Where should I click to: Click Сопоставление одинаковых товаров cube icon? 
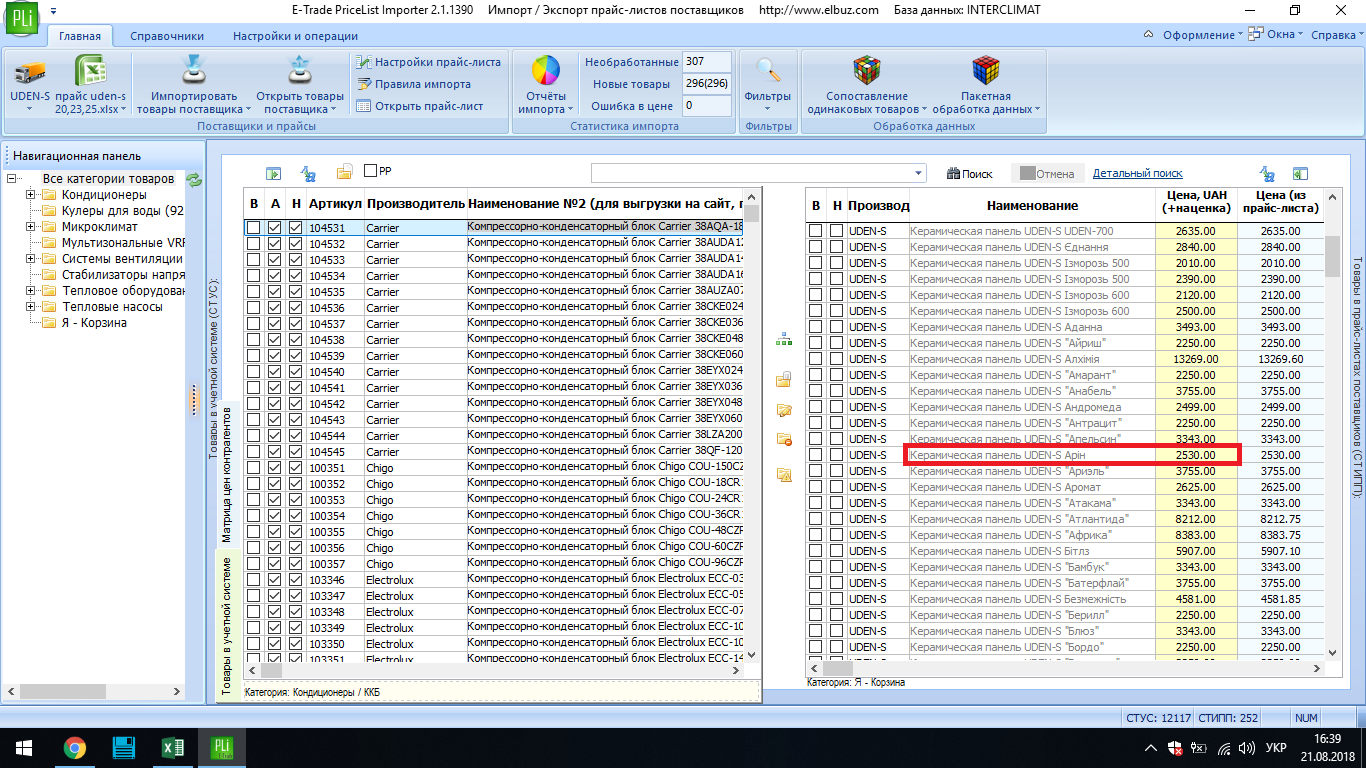tap(866, 72)
